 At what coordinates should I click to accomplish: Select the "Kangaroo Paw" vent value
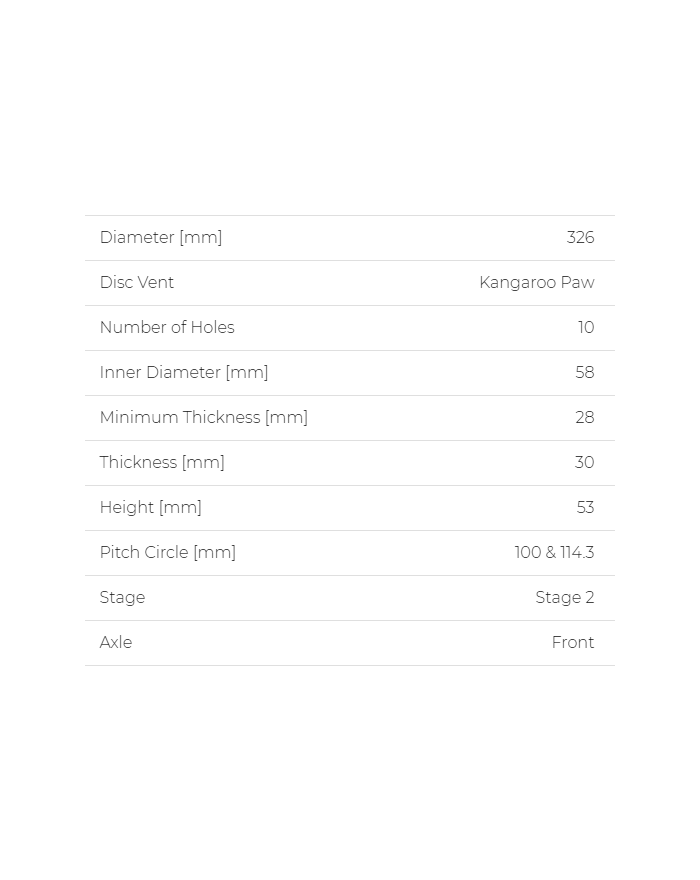(x=536, y=283)
